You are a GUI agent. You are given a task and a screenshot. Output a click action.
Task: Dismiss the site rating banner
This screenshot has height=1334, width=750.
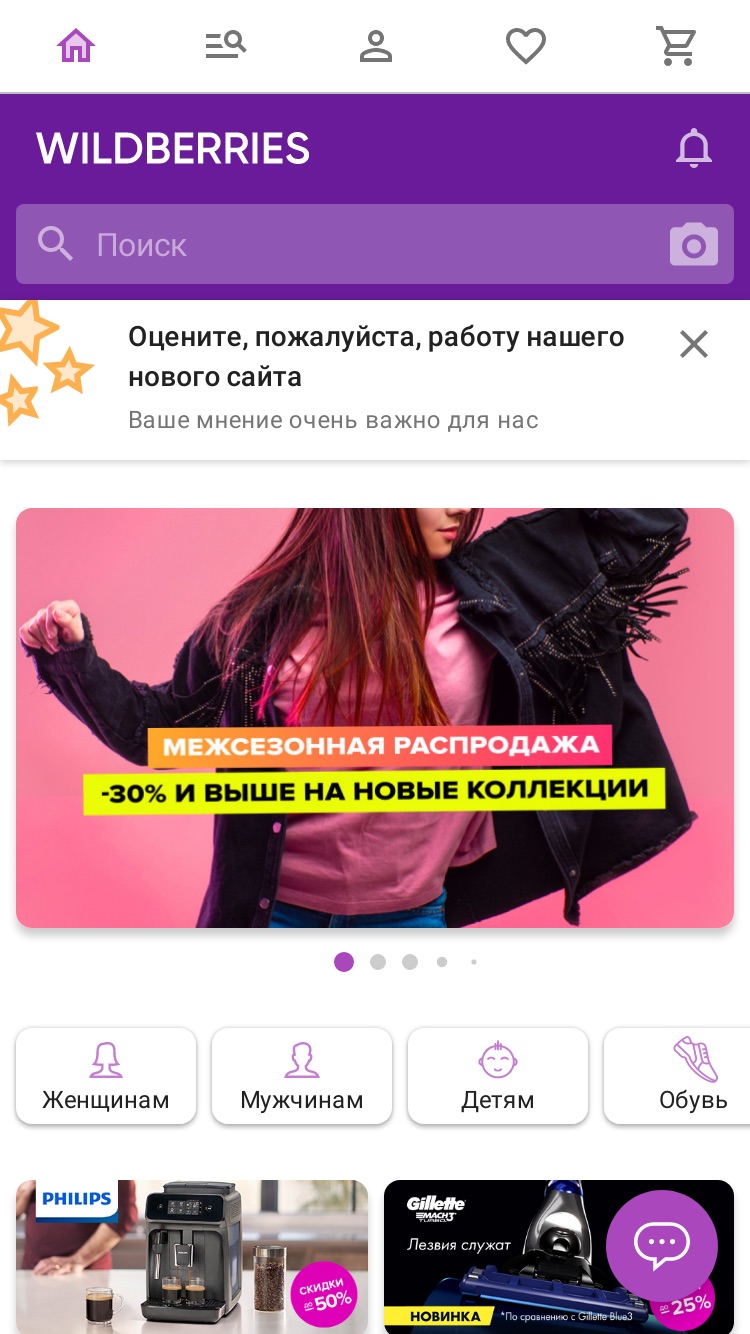[694, 345]
